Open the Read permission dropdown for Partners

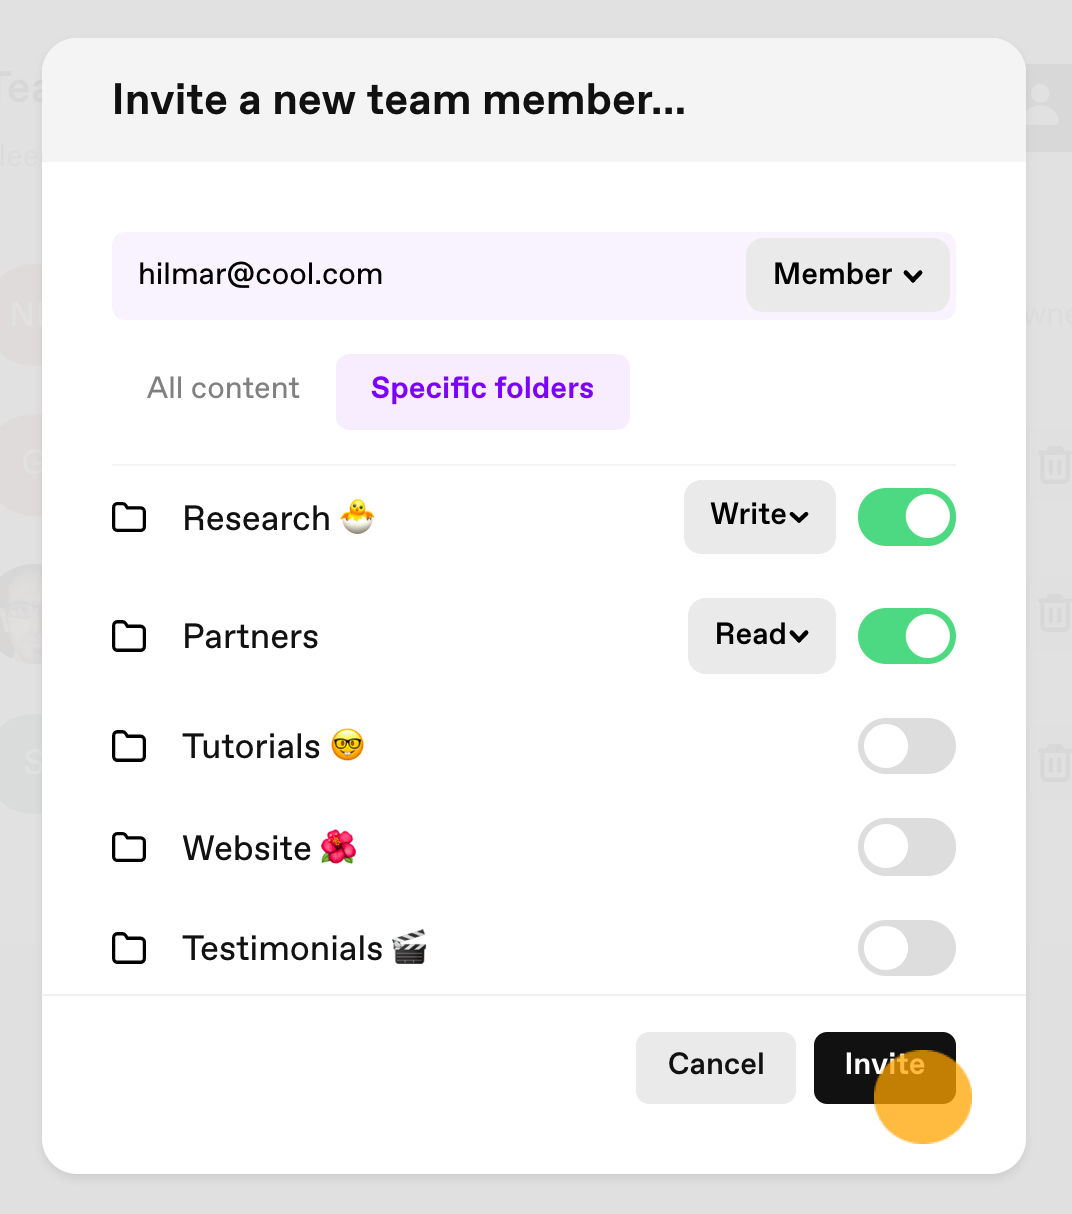762,635
